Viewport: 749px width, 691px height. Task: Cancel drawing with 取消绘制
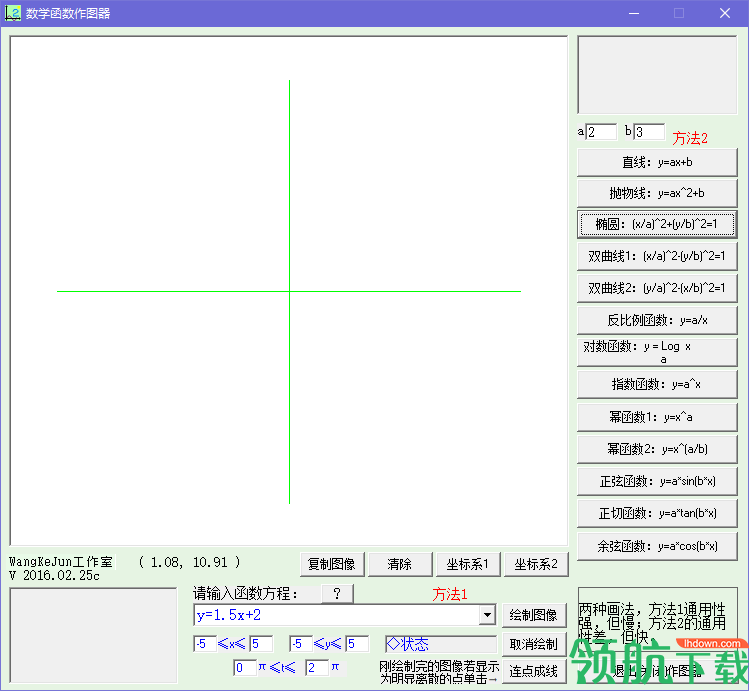[534, 644]
